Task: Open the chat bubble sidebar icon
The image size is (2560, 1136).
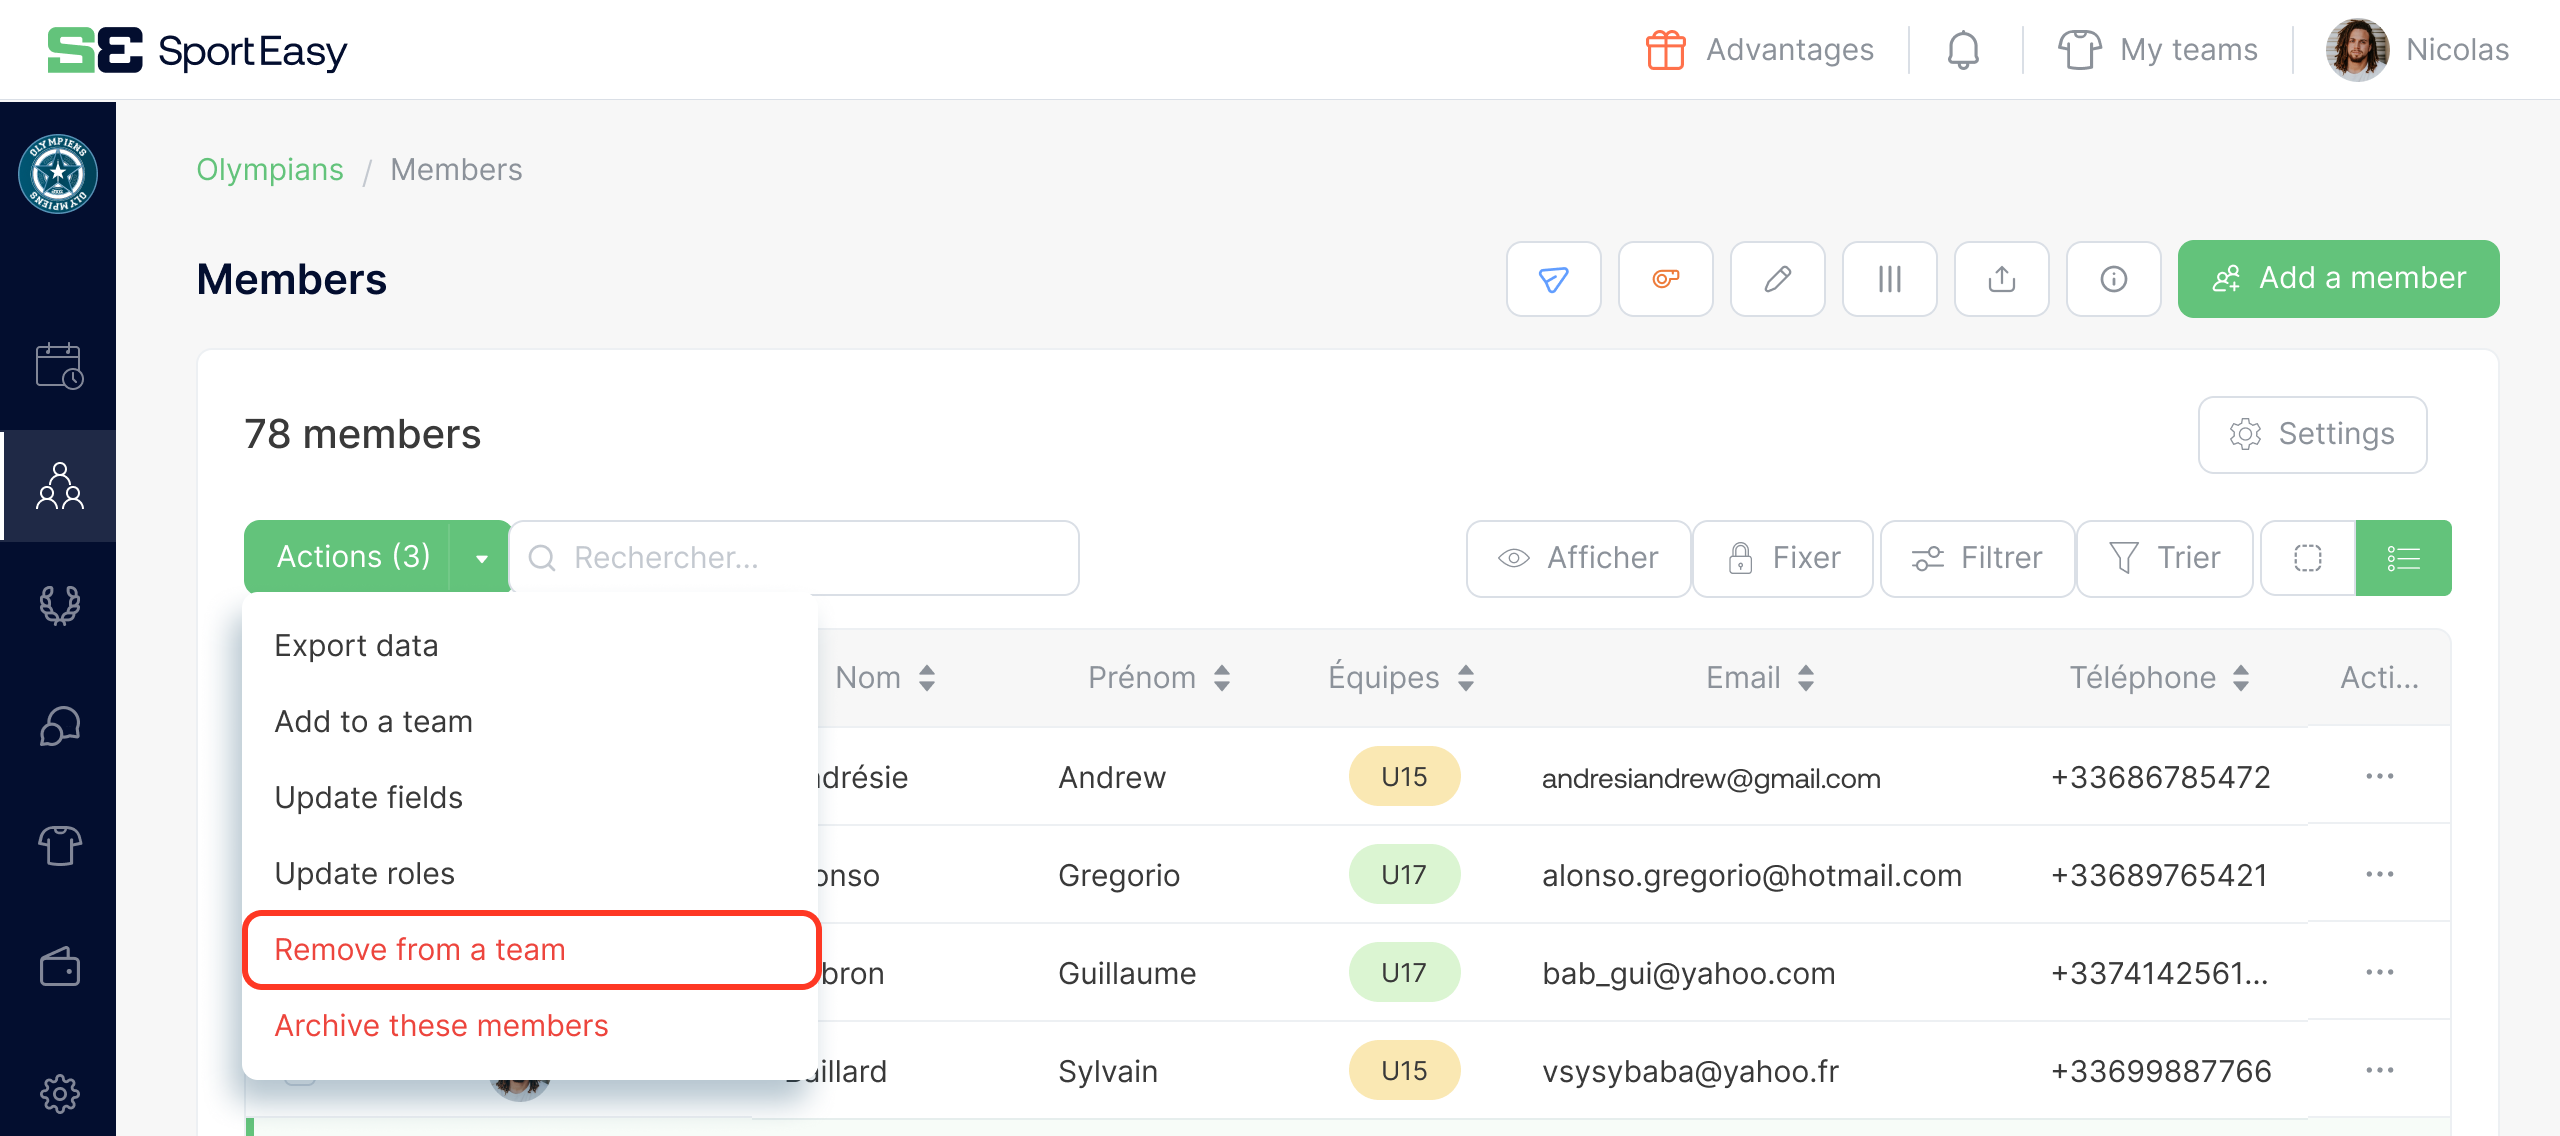Action: 59,726
